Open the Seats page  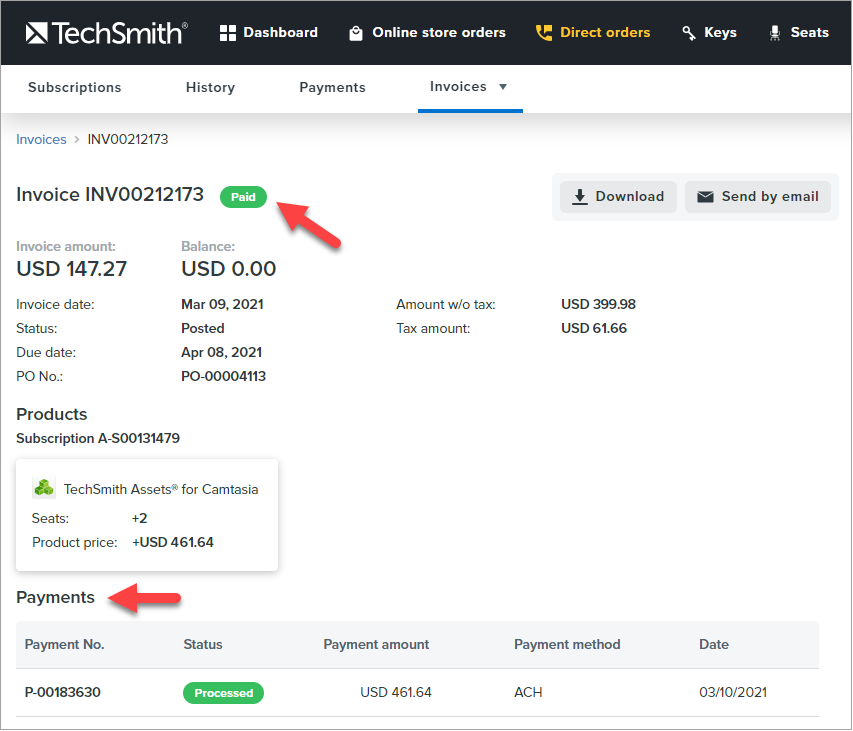tap(799, 33)
